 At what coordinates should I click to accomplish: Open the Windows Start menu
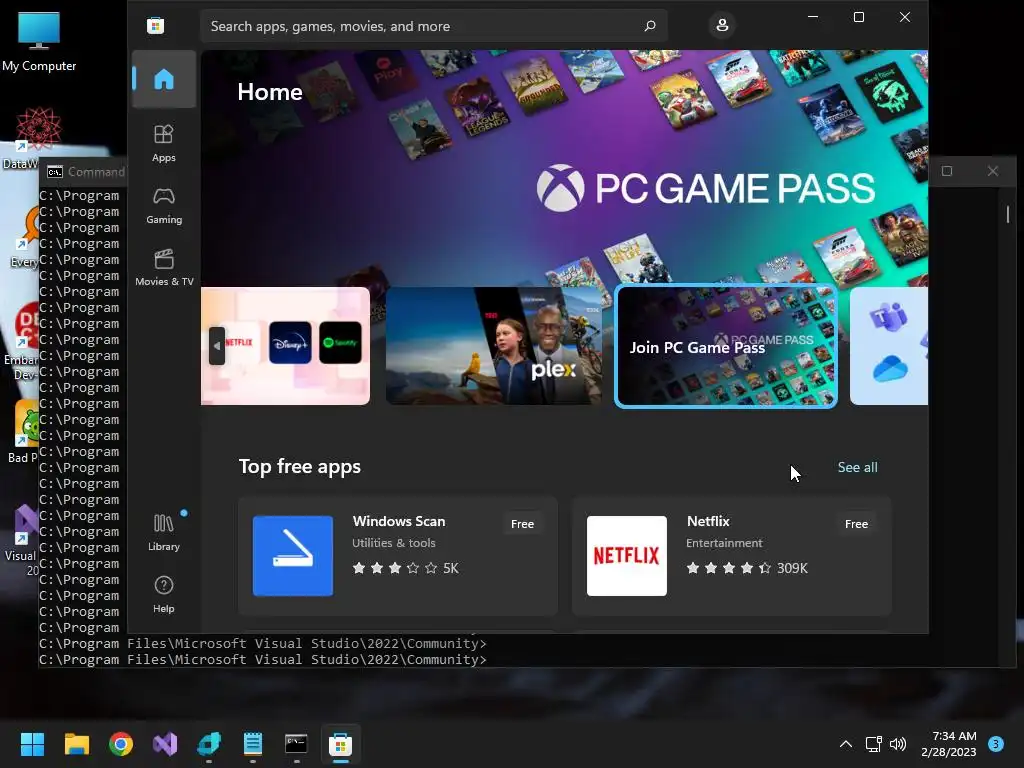click(x=32, y=744)
